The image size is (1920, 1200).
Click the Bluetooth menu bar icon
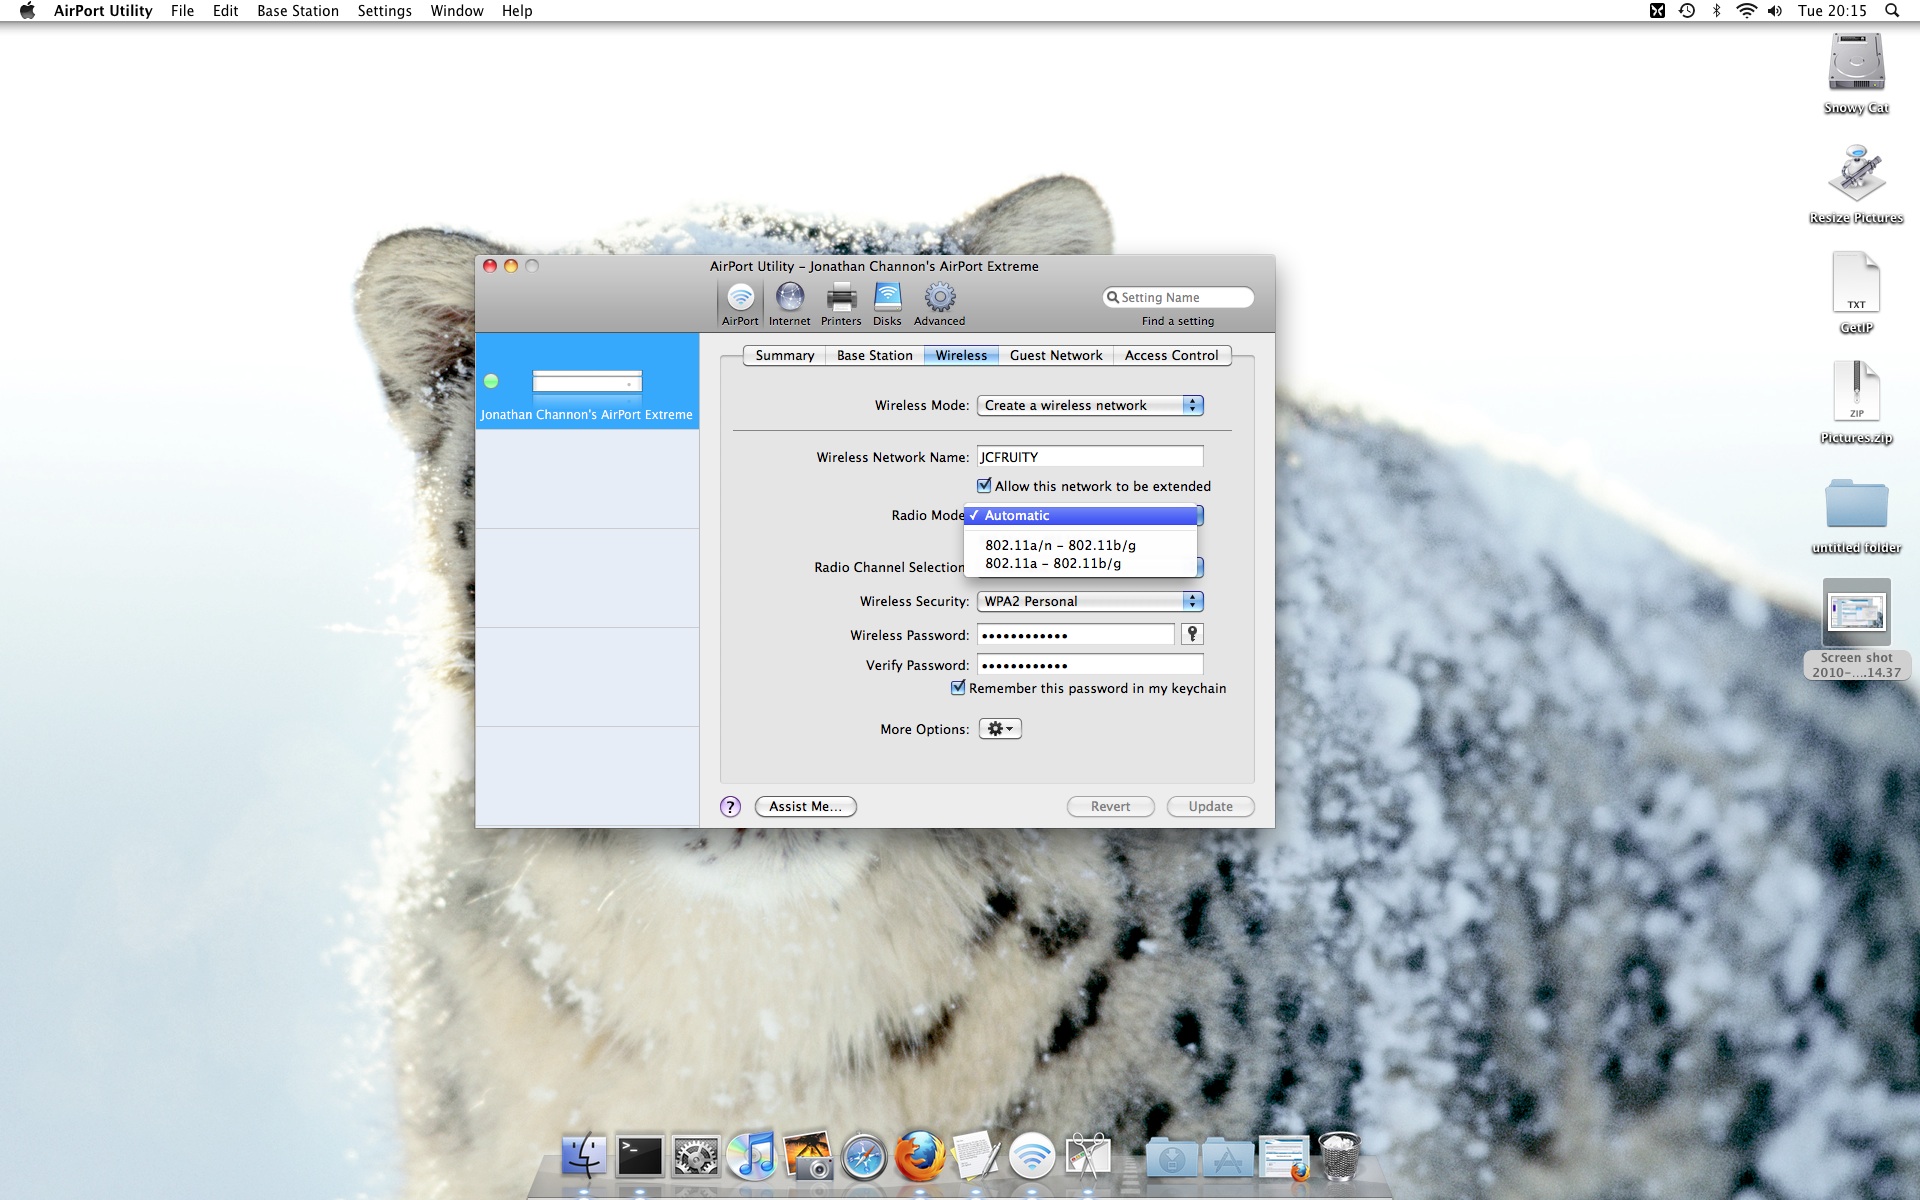click(x=1717, y=11)
